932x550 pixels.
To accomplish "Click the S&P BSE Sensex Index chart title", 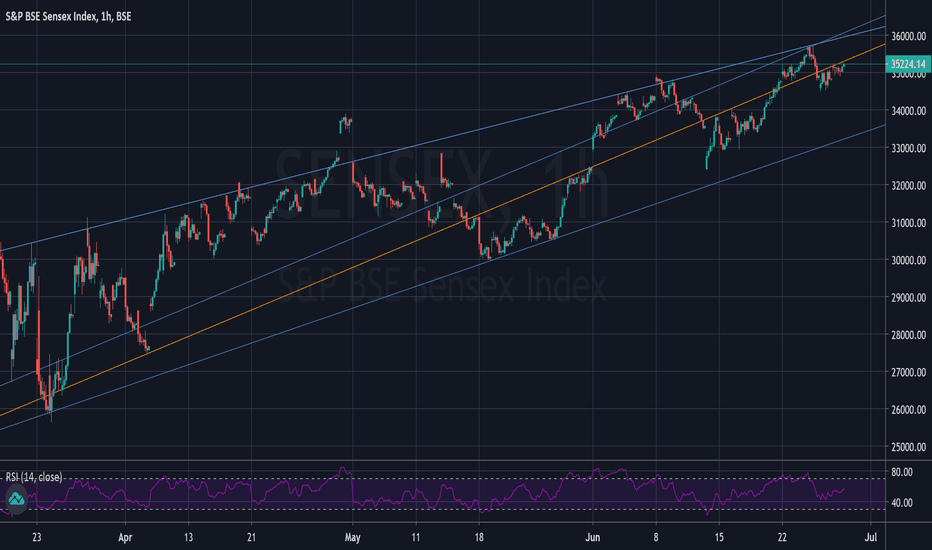I will pos(68,17).
